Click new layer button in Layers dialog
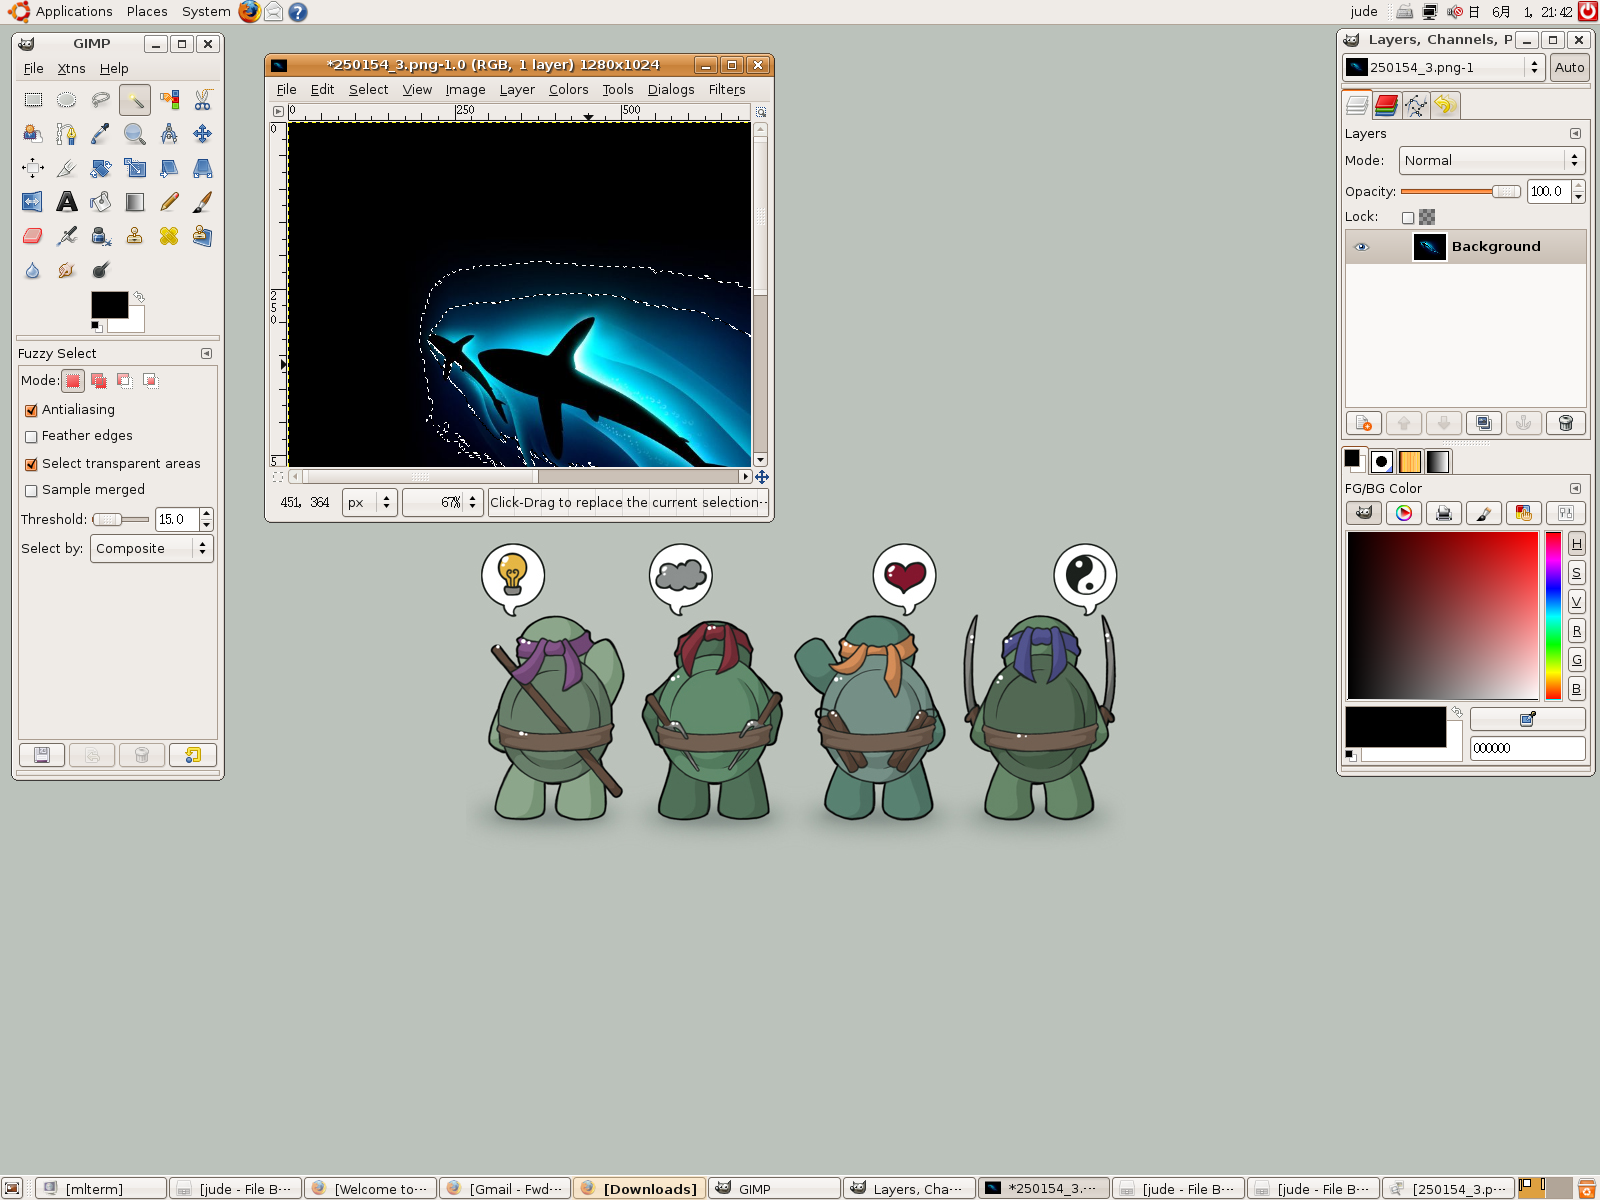 pyautogui.click(x=1363, y=423)
